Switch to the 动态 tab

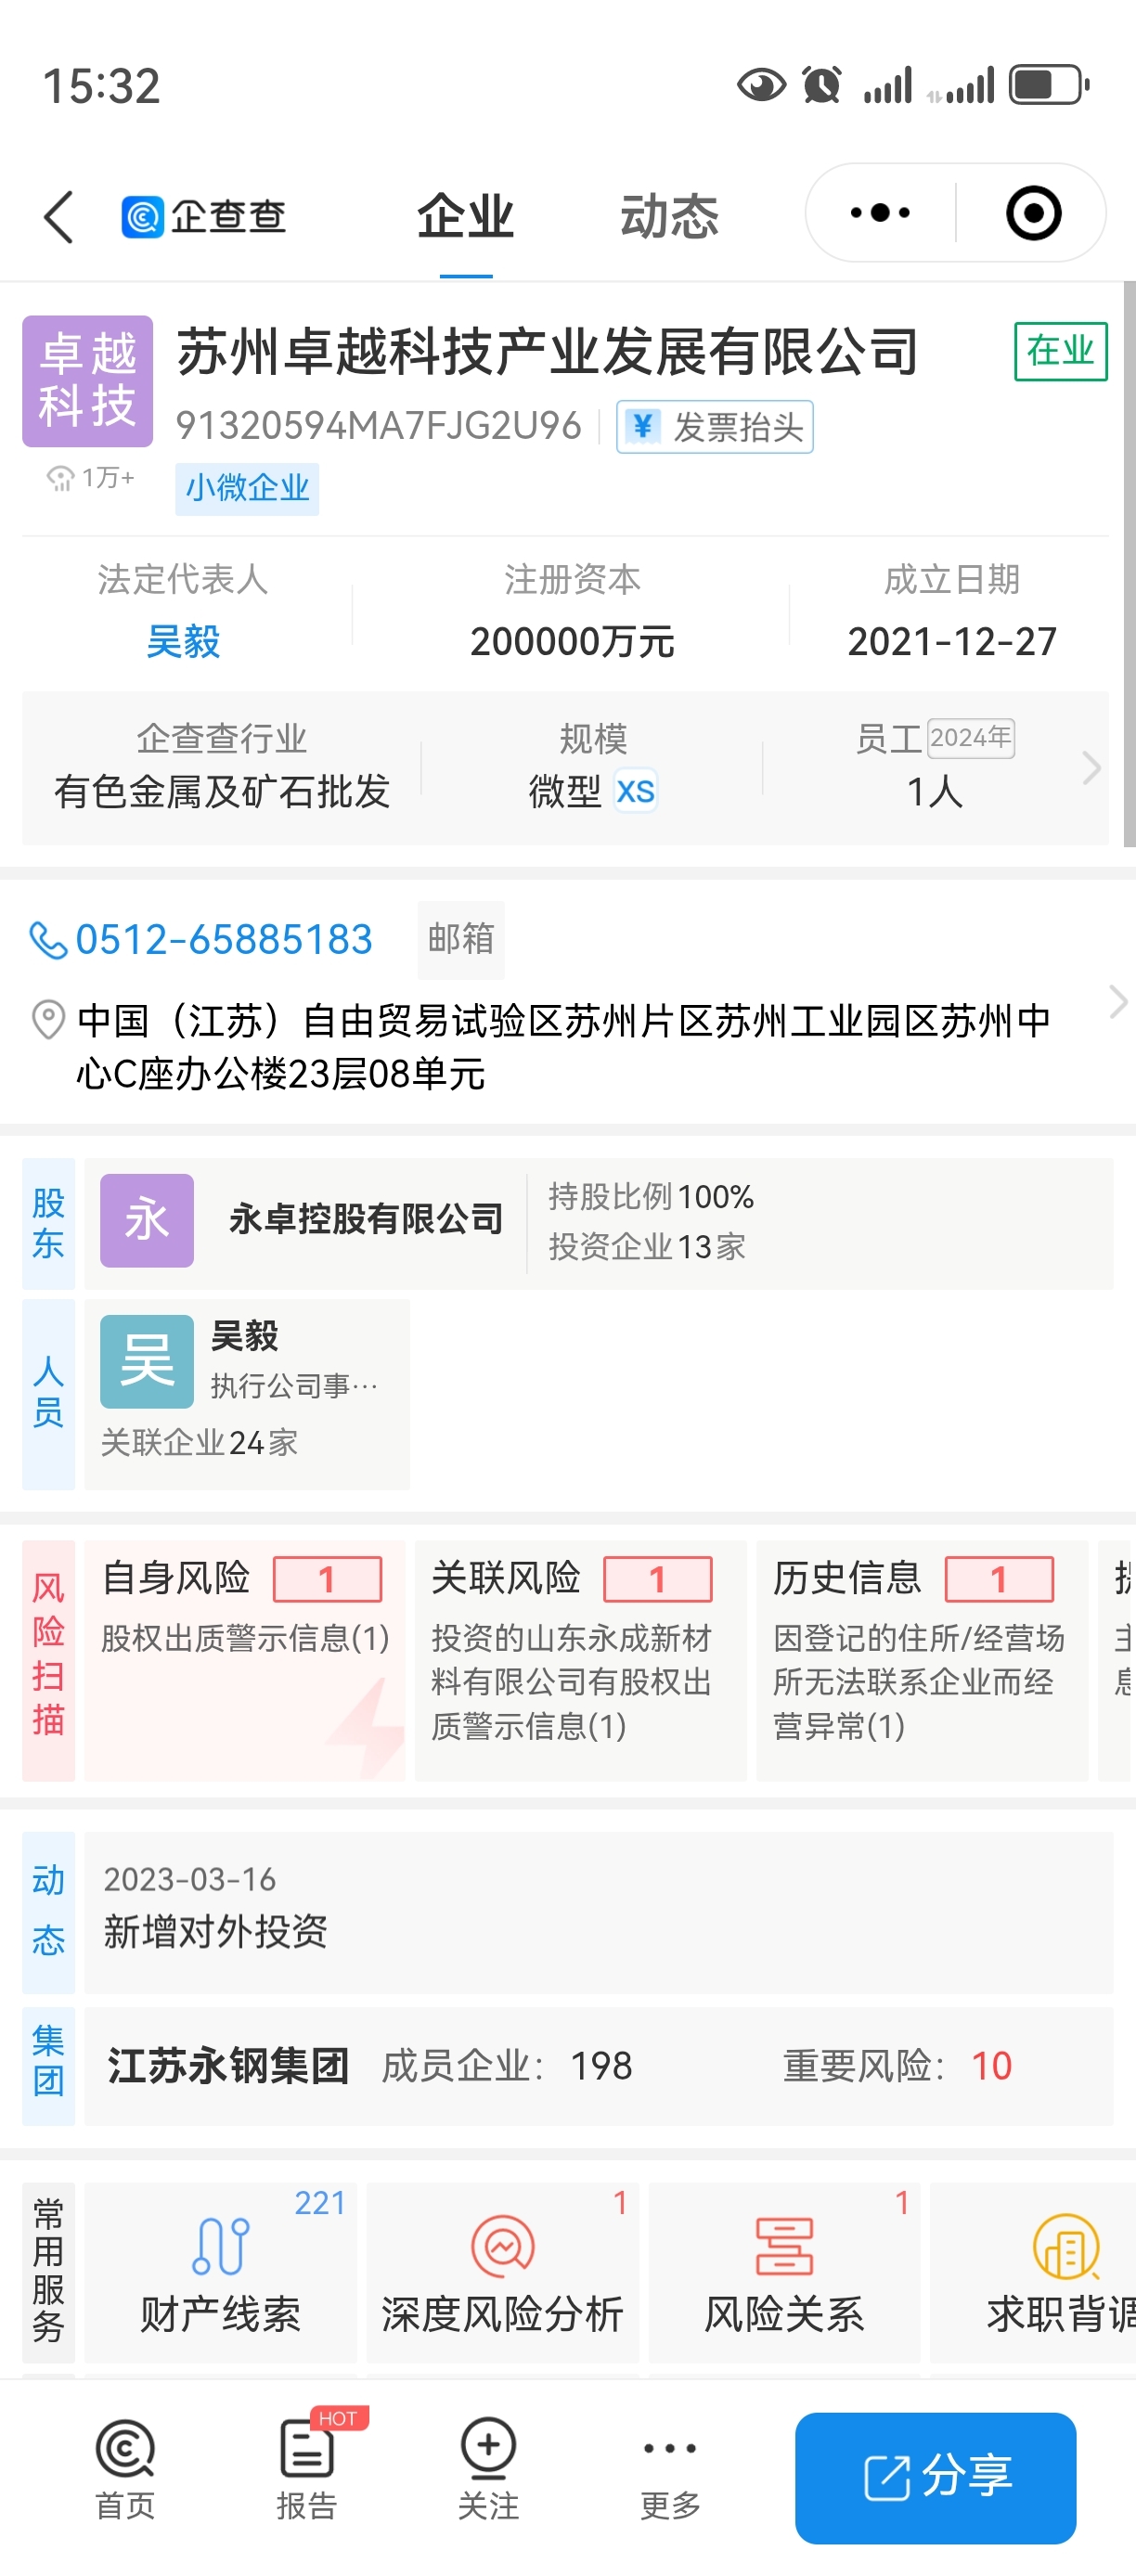[670, 216]
